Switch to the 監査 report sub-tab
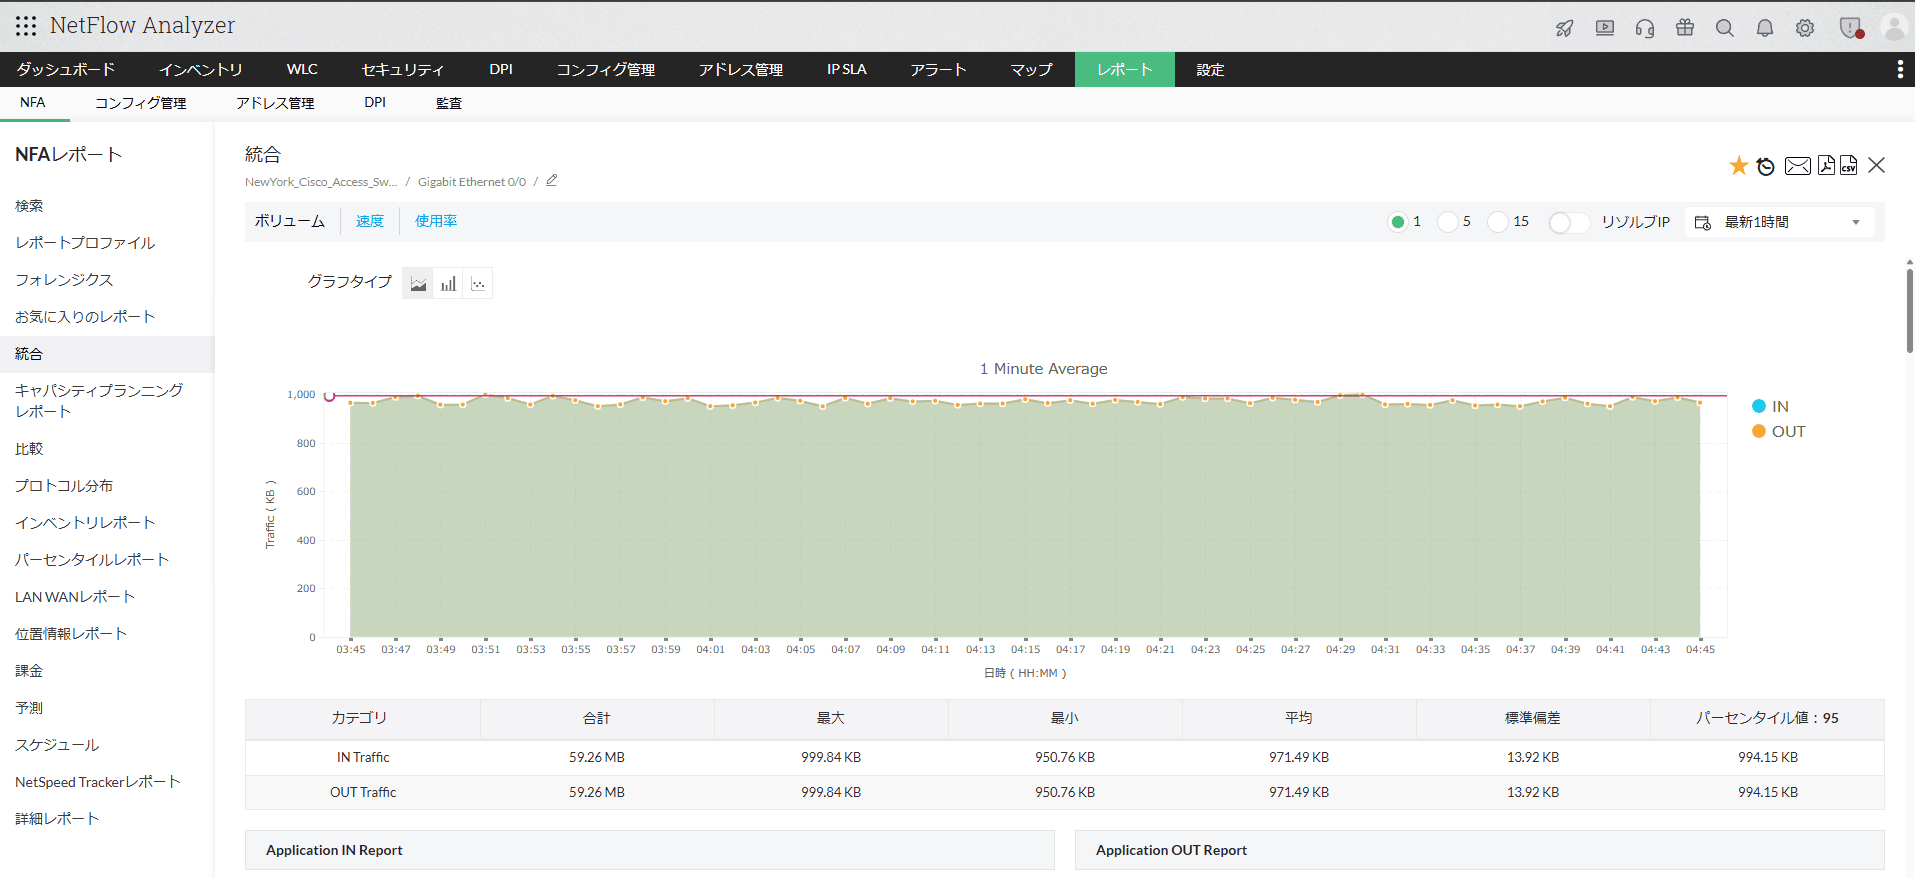 pos(449,103)
